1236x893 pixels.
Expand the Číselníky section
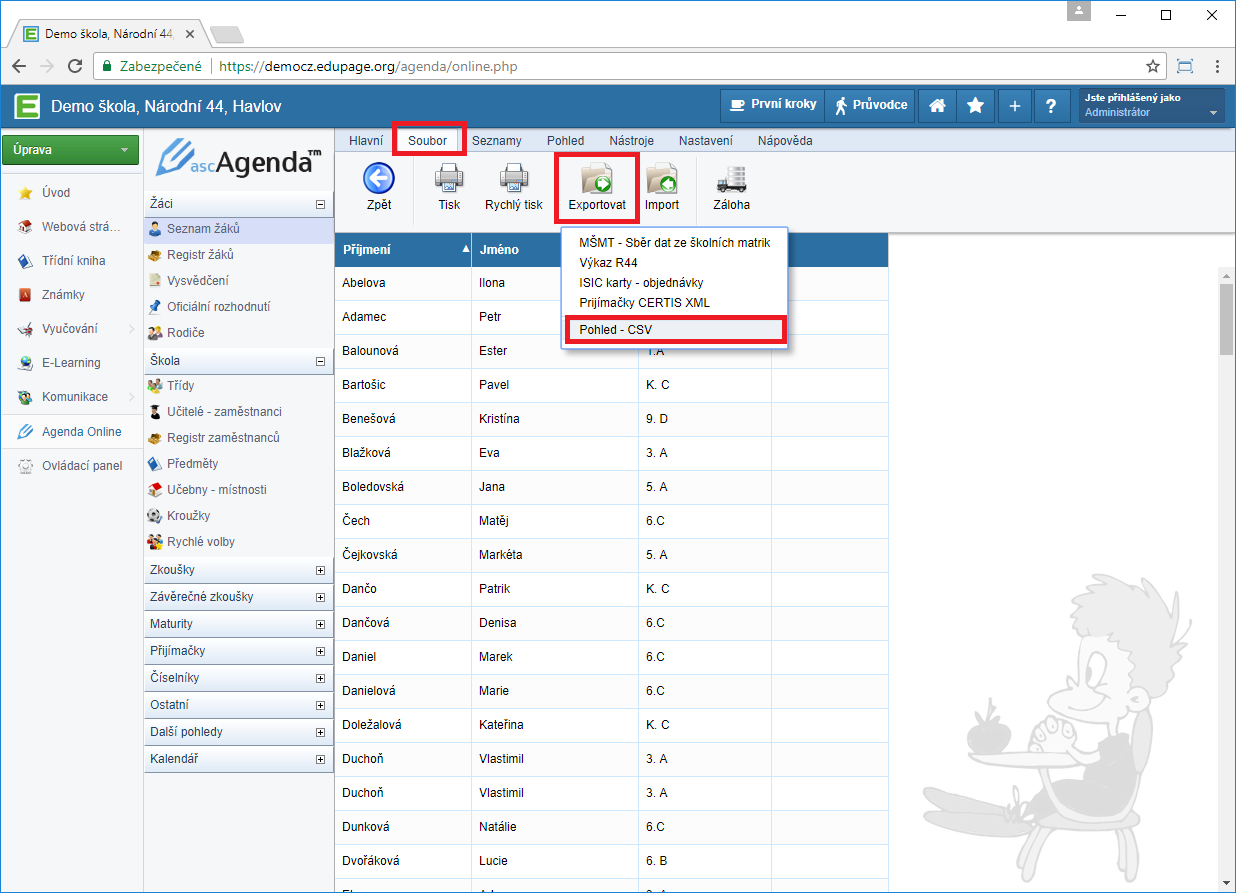[320, 678]
